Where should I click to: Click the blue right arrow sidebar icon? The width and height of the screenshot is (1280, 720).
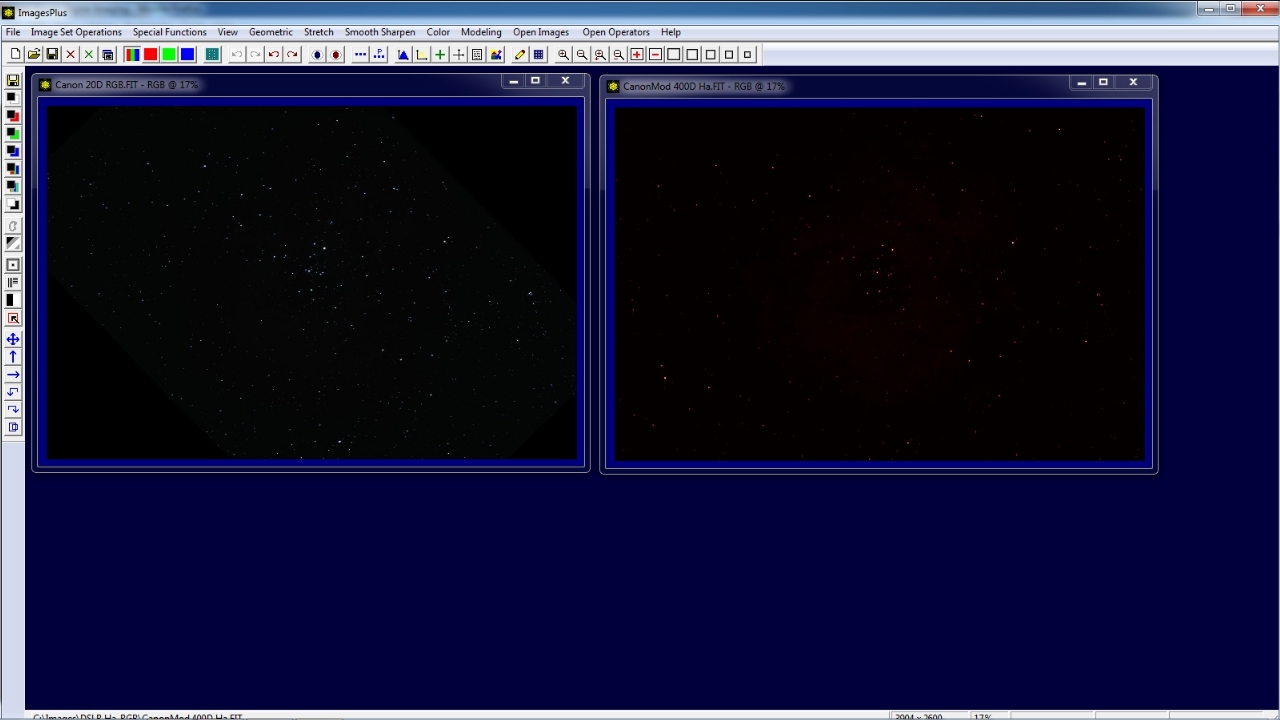click(13, 375)
